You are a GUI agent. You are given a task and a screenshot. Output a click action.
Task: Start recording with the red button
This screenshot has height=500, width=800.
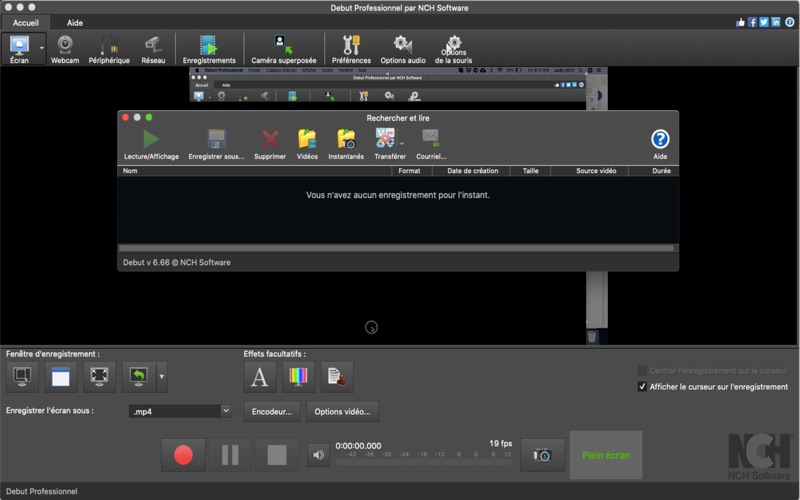pos(183,455)
